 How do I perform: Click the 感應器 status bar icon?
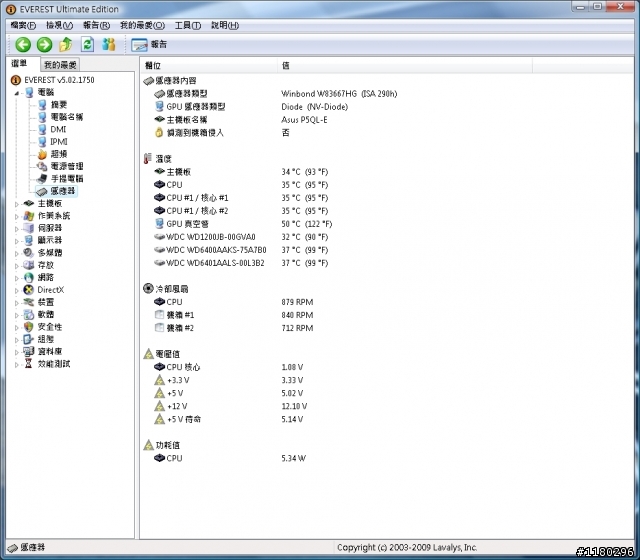tap(13, 548)
